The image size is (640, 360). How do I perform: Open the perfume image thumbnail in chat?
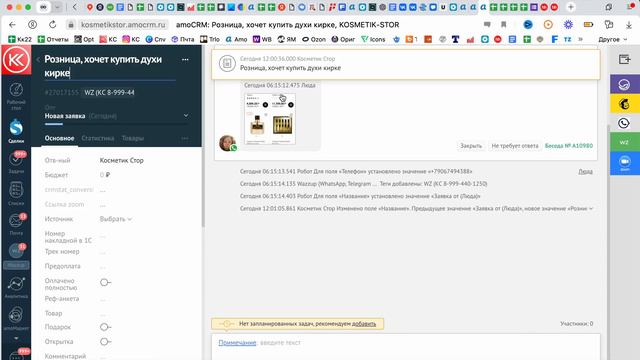pyautogui.click(x=270, y=119)
